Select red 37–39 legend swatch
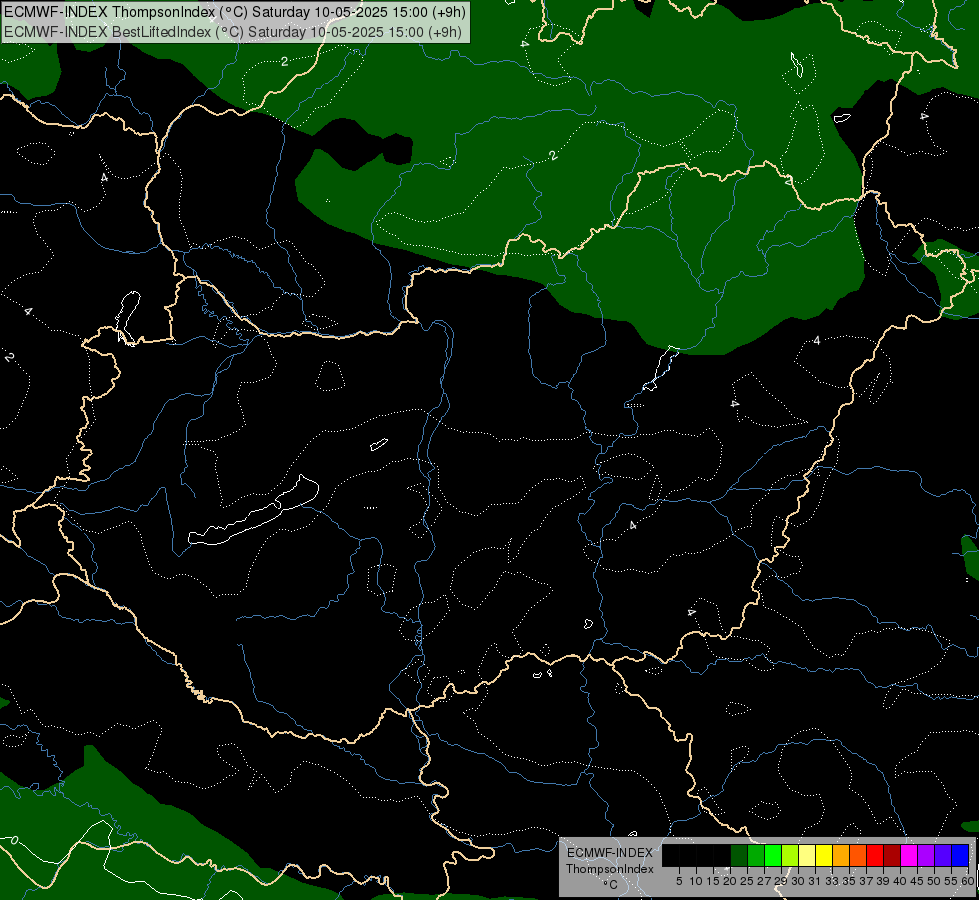979x900 pixels. click(x=875, y=855)
